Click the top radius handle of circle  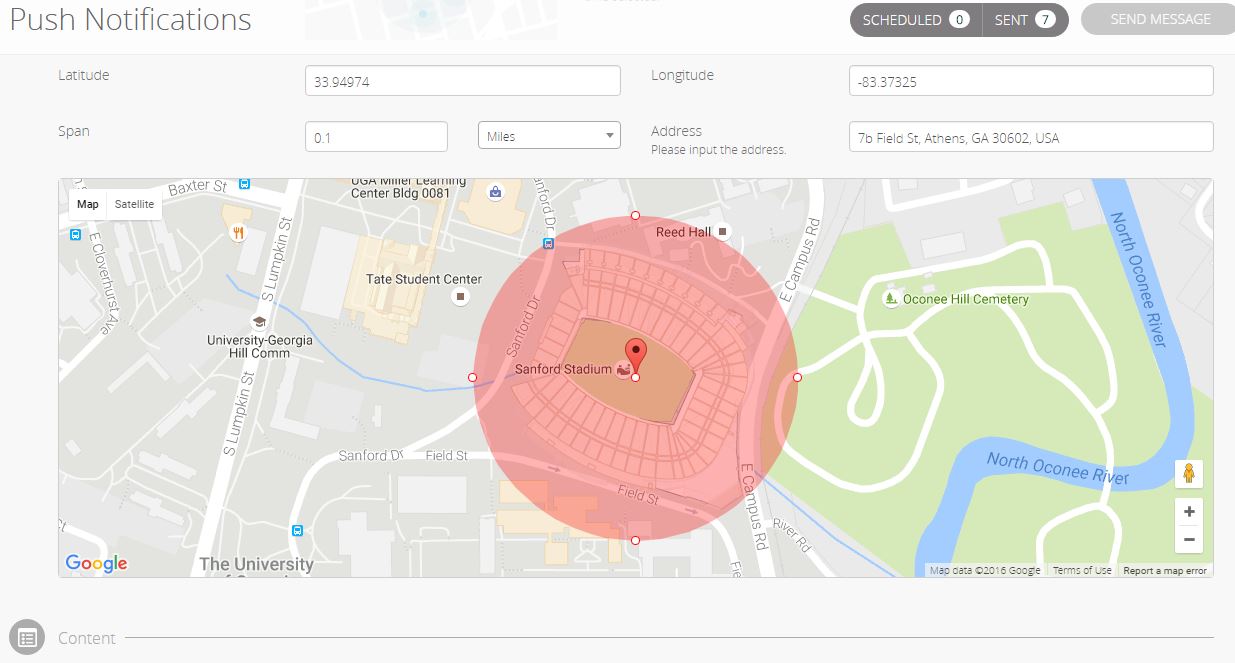click(x=635, y=215)
